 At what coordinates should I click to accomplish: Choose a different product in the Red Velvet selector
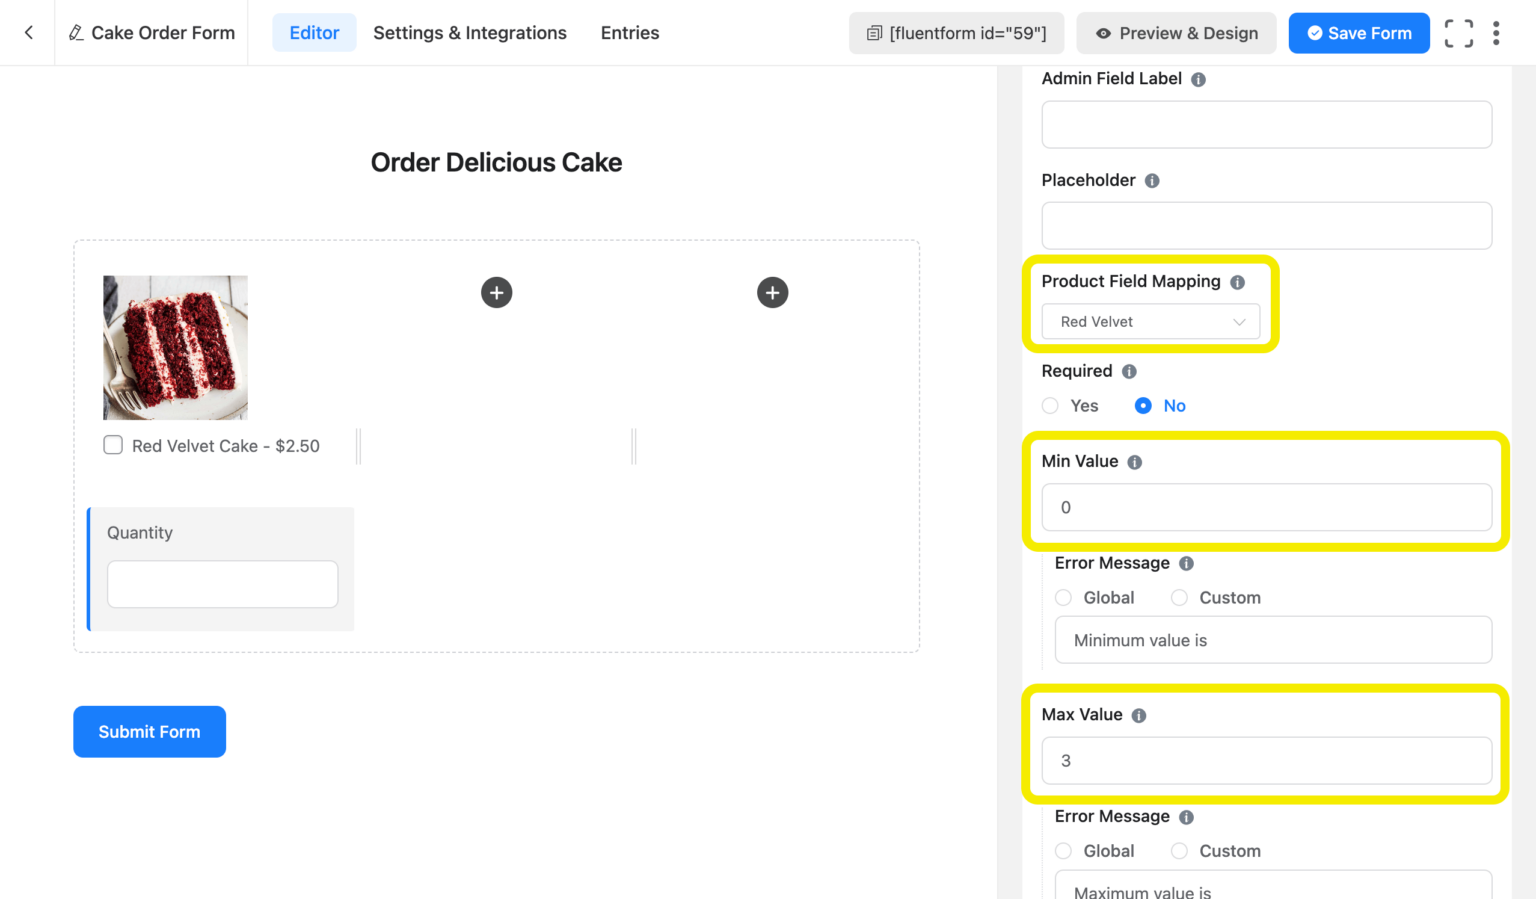tap(1150, 321)
